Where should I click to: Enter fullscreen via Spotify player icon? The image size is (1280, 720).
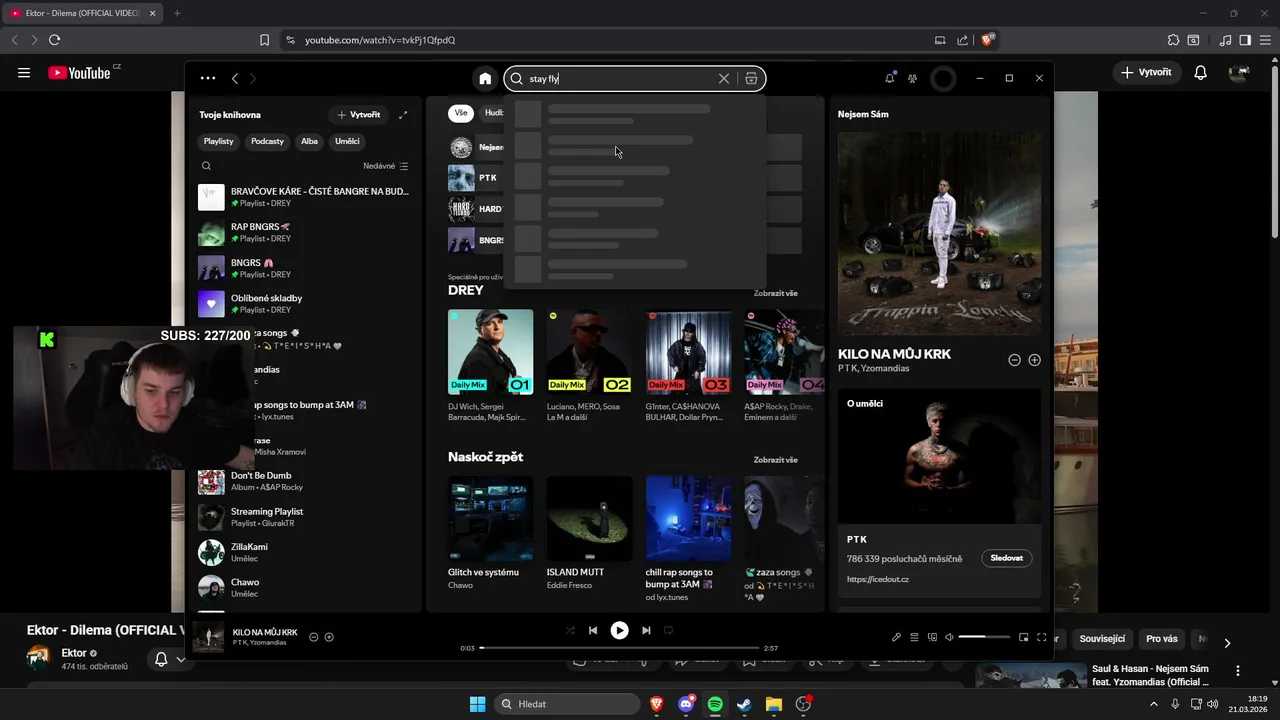[x=1041, y=637]
